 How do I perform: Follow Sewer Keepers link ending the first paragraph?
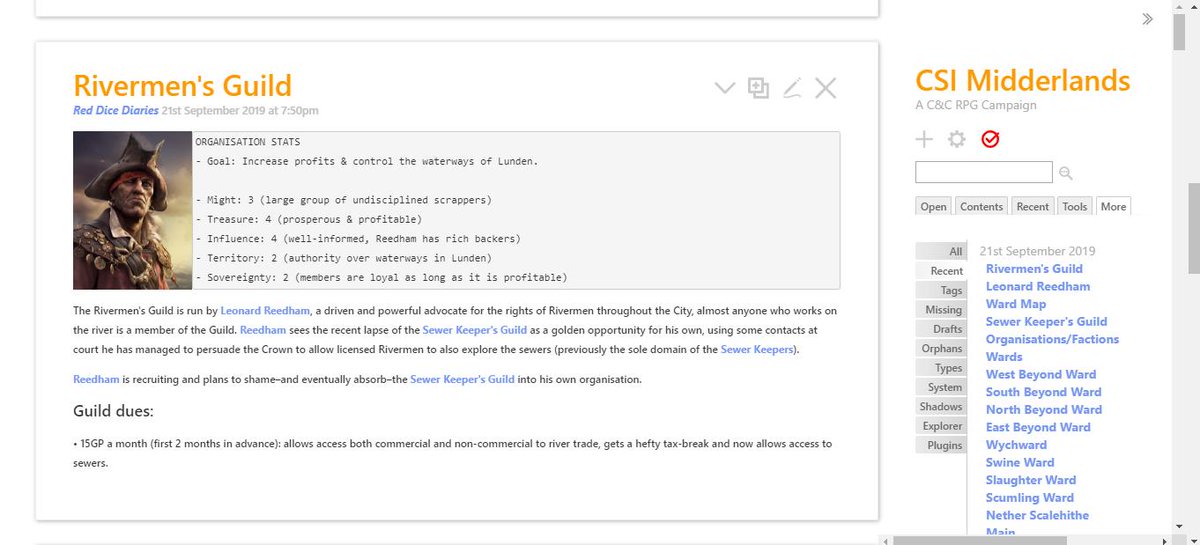tap(756, 349)
